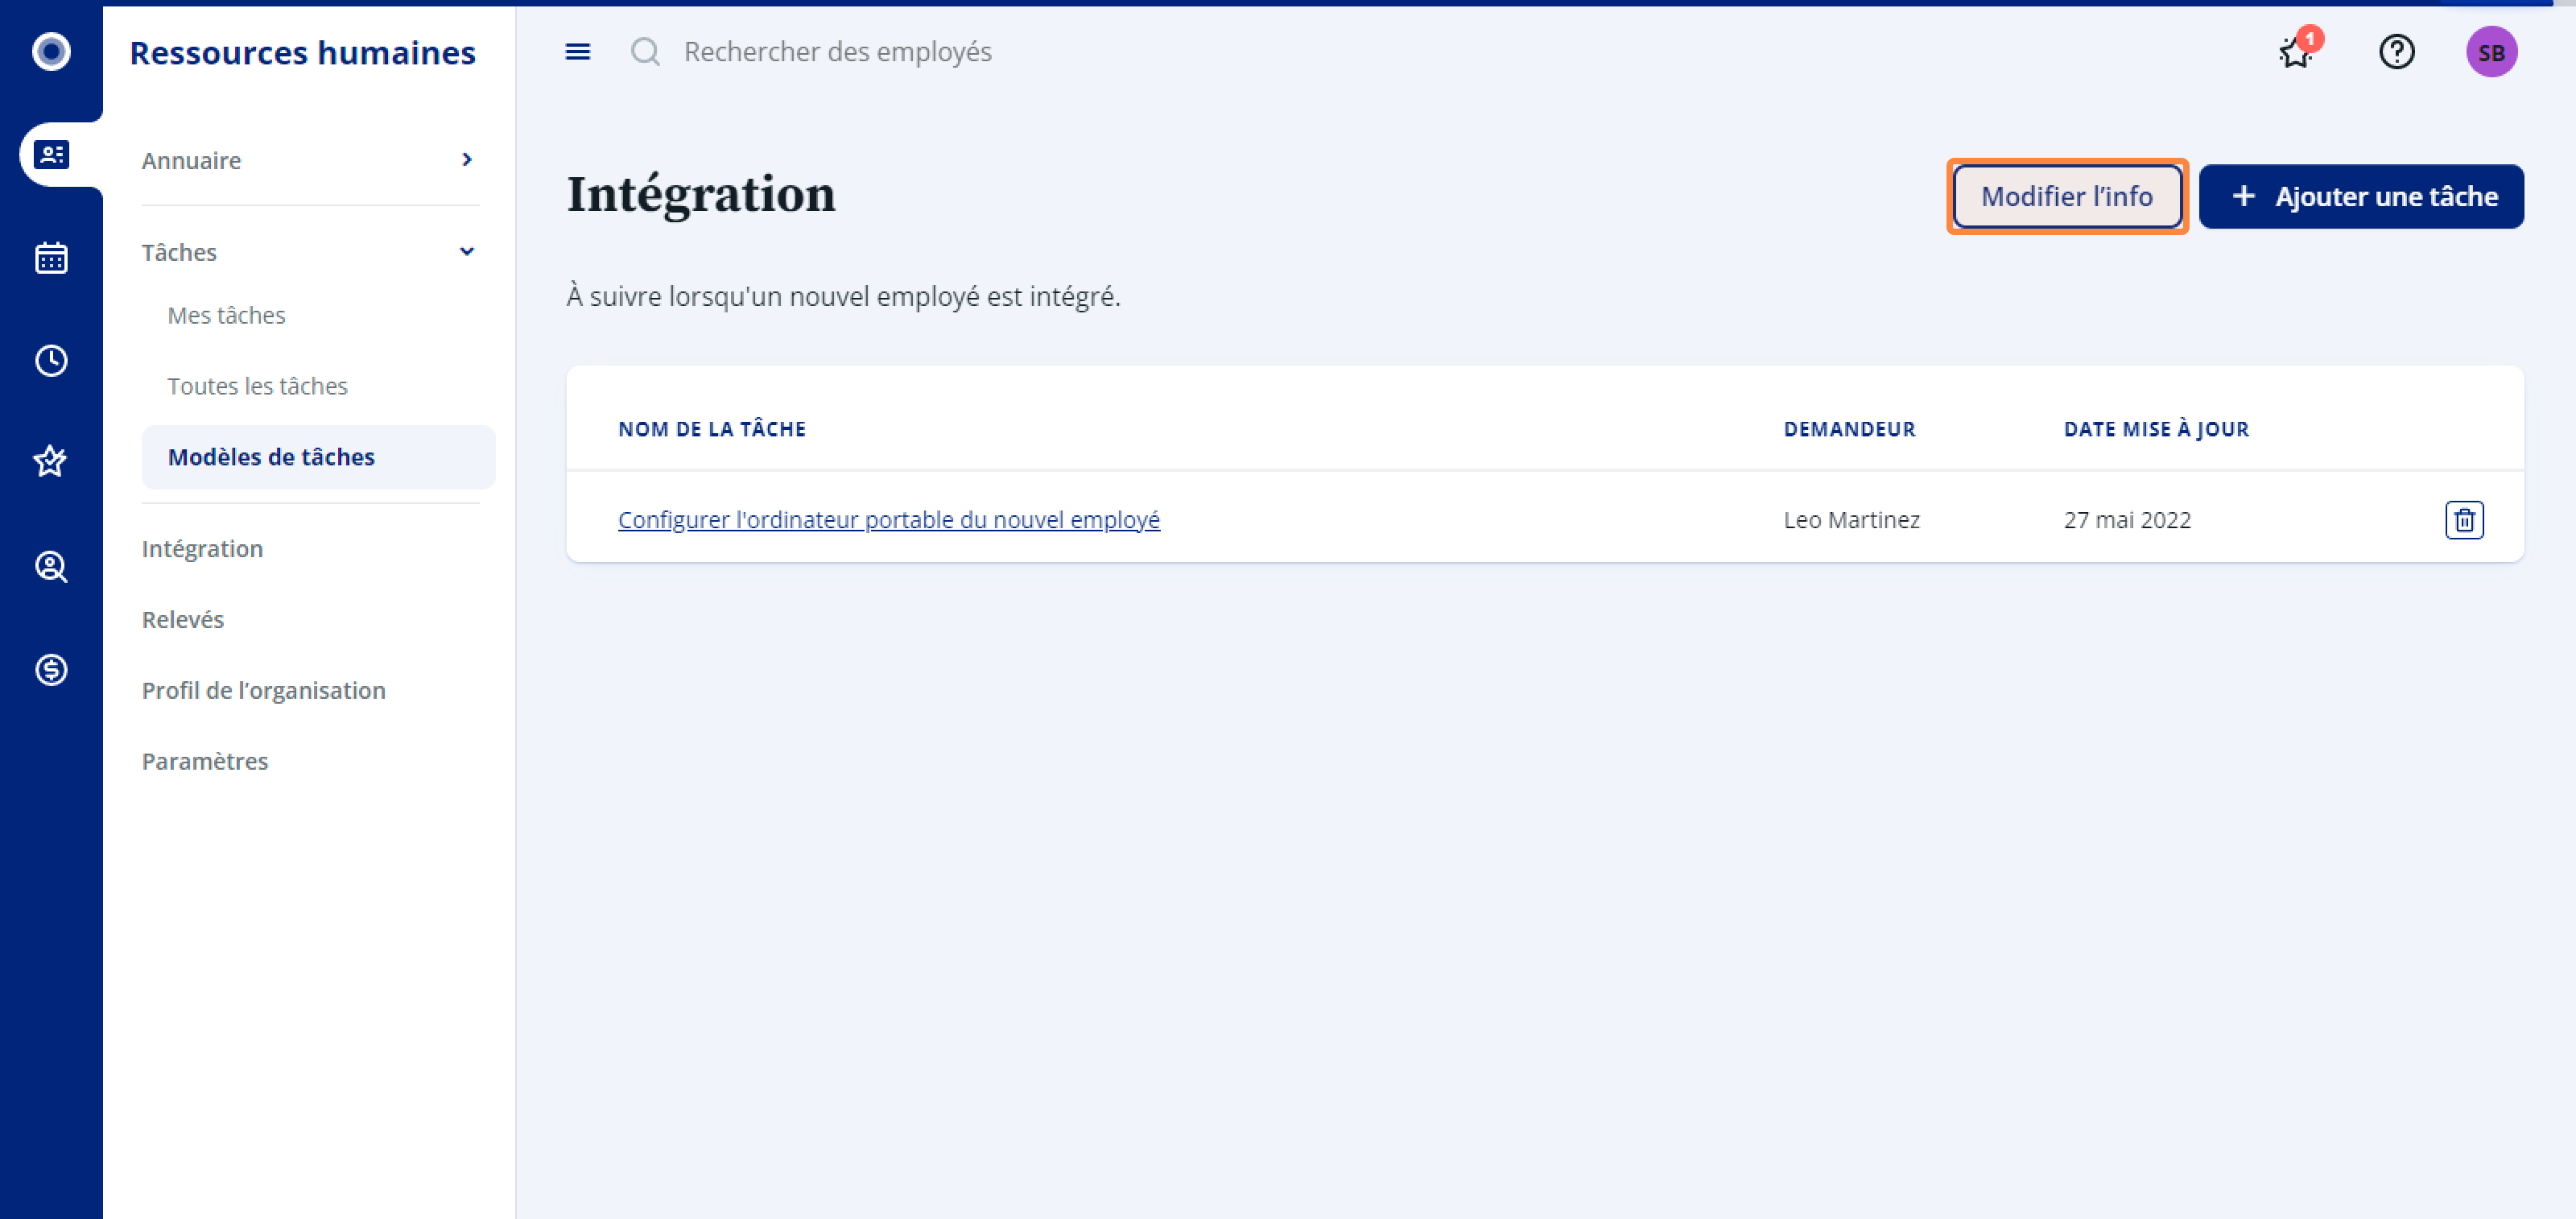Delete the laptop setup task with trash icon
The width and height of the screenshot is (2576, 1219).
(x=2463, y=520)
